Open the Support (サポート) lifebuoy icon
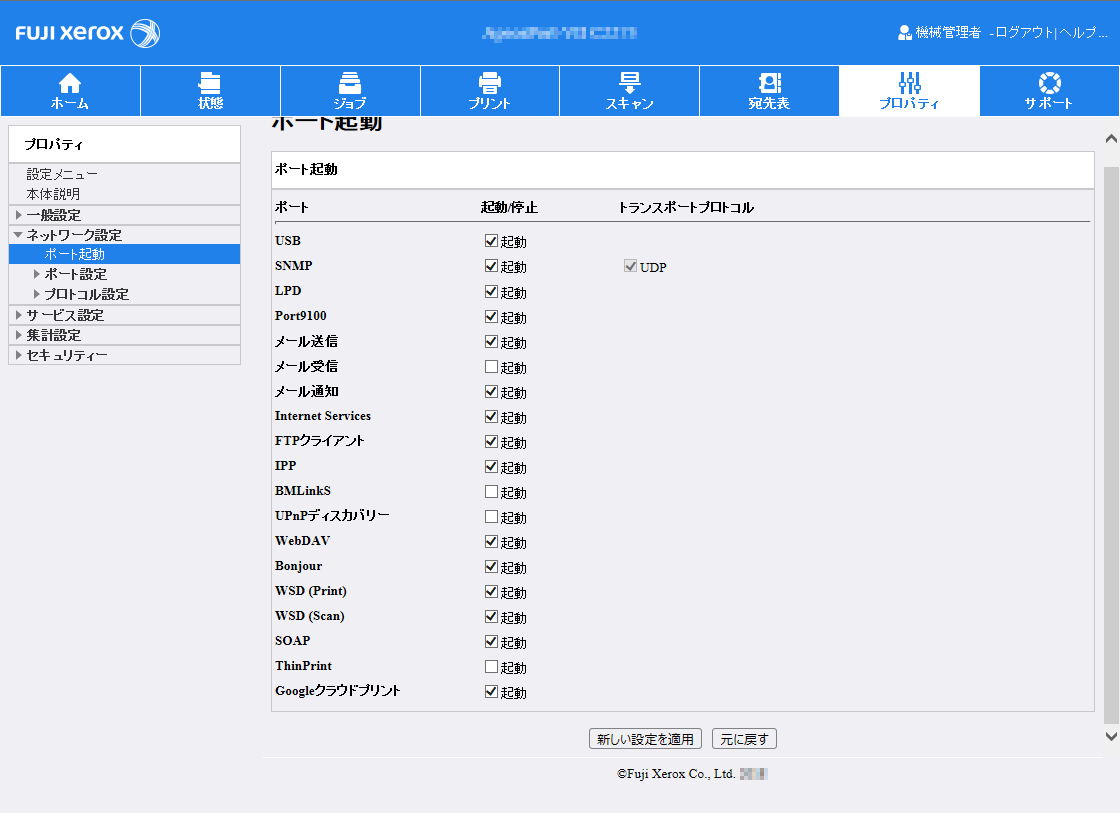This screenshot has width=1120, height=813. click(1048, 83)
